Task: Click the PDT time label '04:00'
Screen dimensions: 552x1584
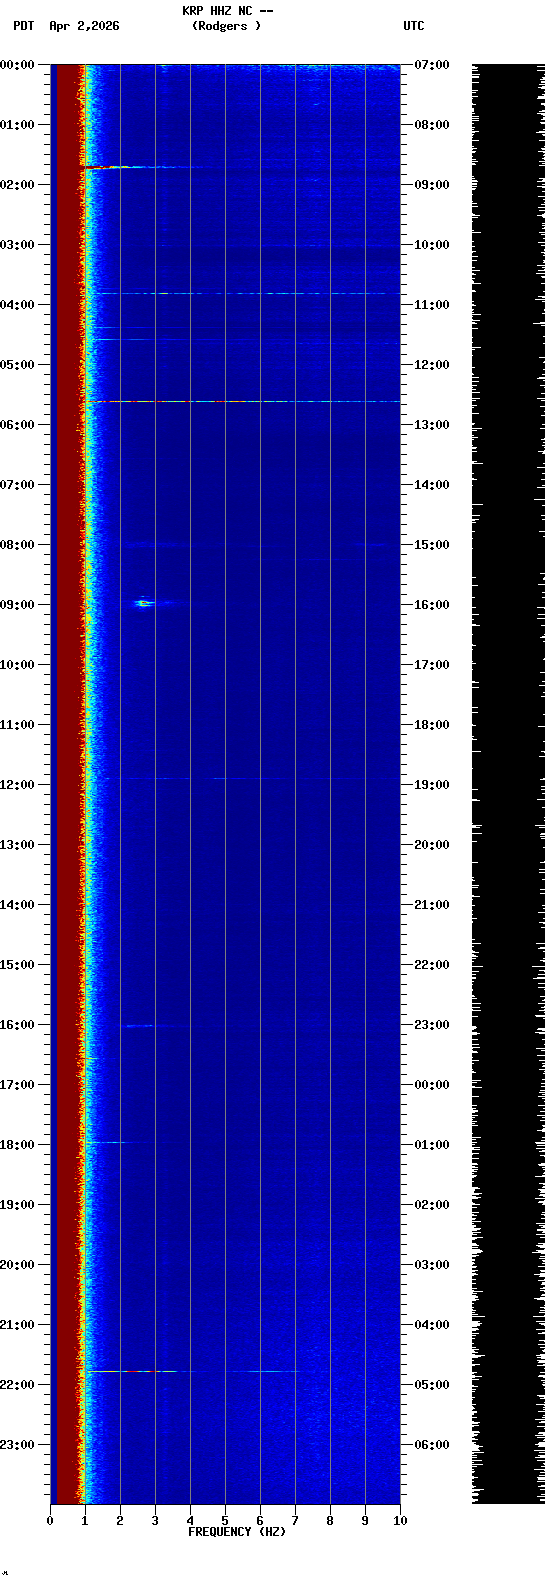Action: pos(17,305)
